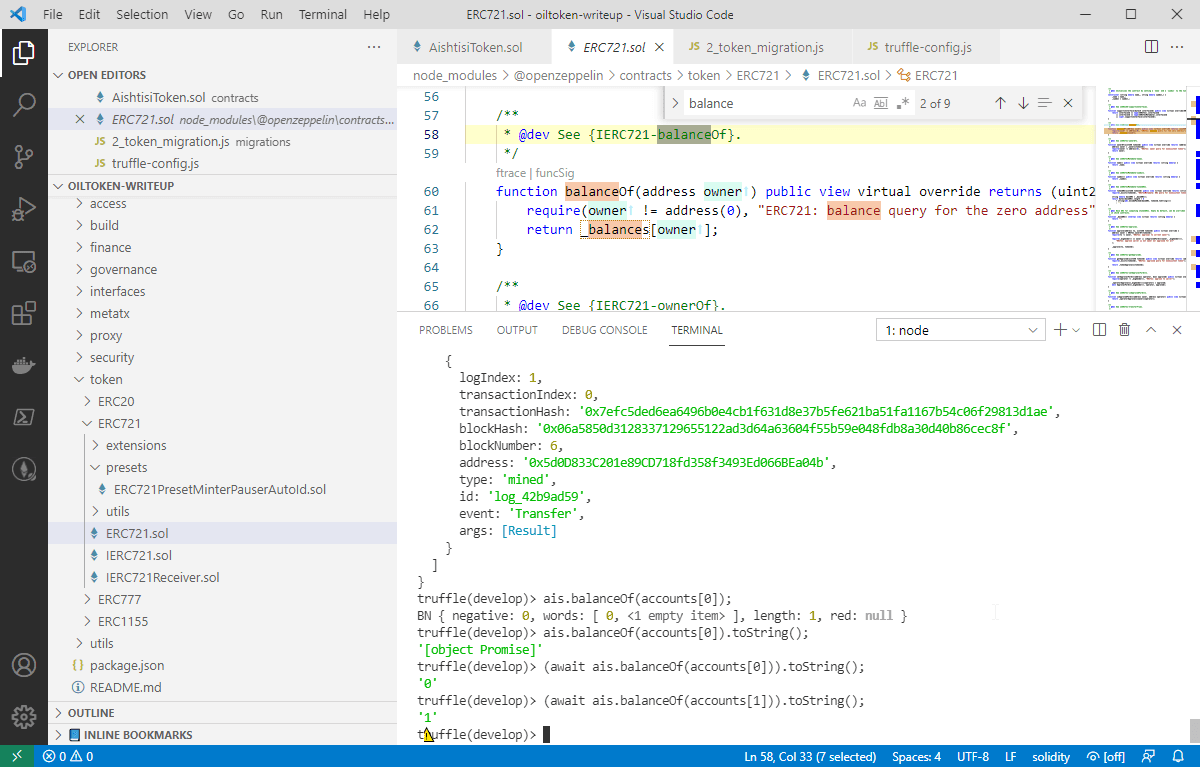Toggle Match Case in find widget
The width and height of the screenshot is (1200, 767).
point(860,103)
